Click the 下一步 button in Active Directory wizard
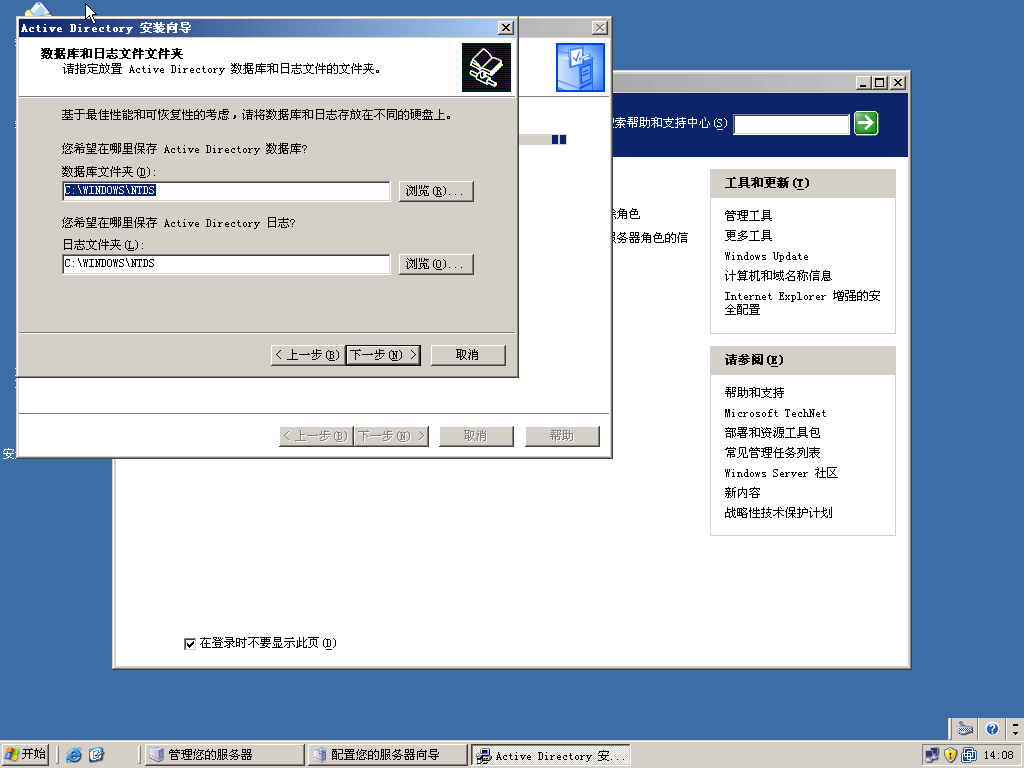 (382, 355)
